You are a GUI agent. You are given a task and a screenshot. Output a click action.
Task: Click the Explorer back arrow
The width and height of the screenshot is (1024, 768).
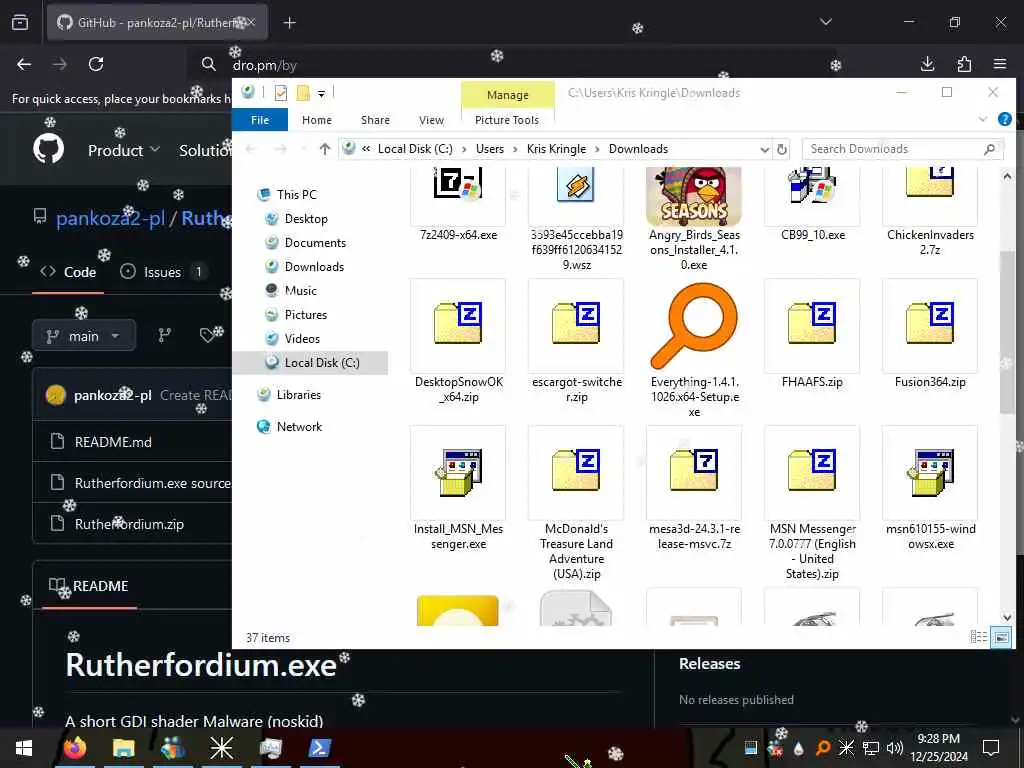(x=251, y=149)
